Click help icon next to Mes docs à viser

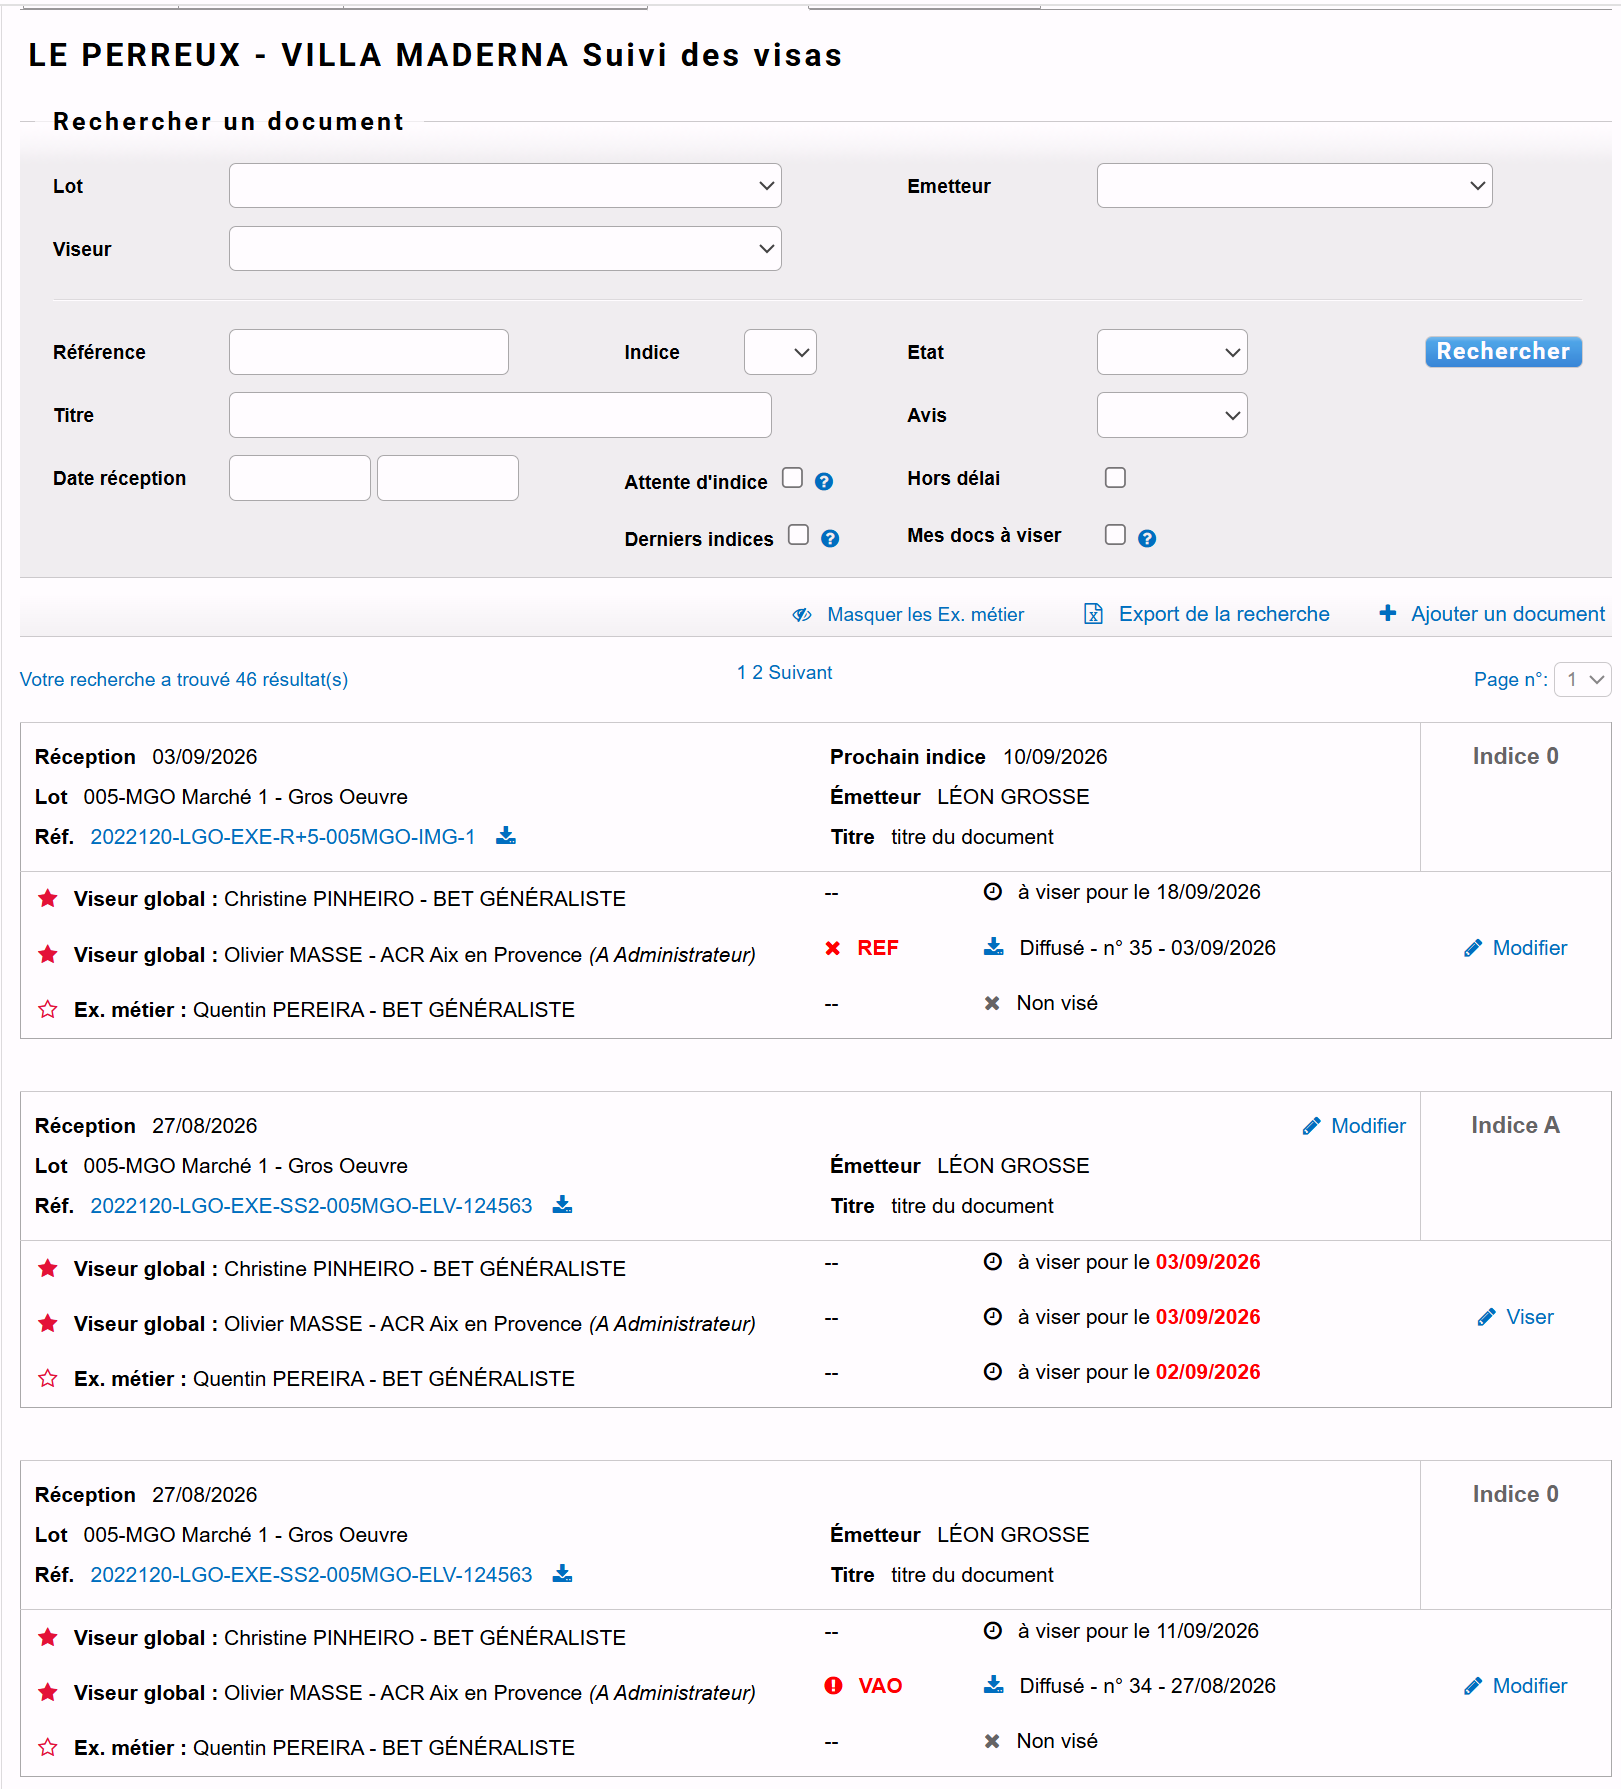pos(1147,538)
